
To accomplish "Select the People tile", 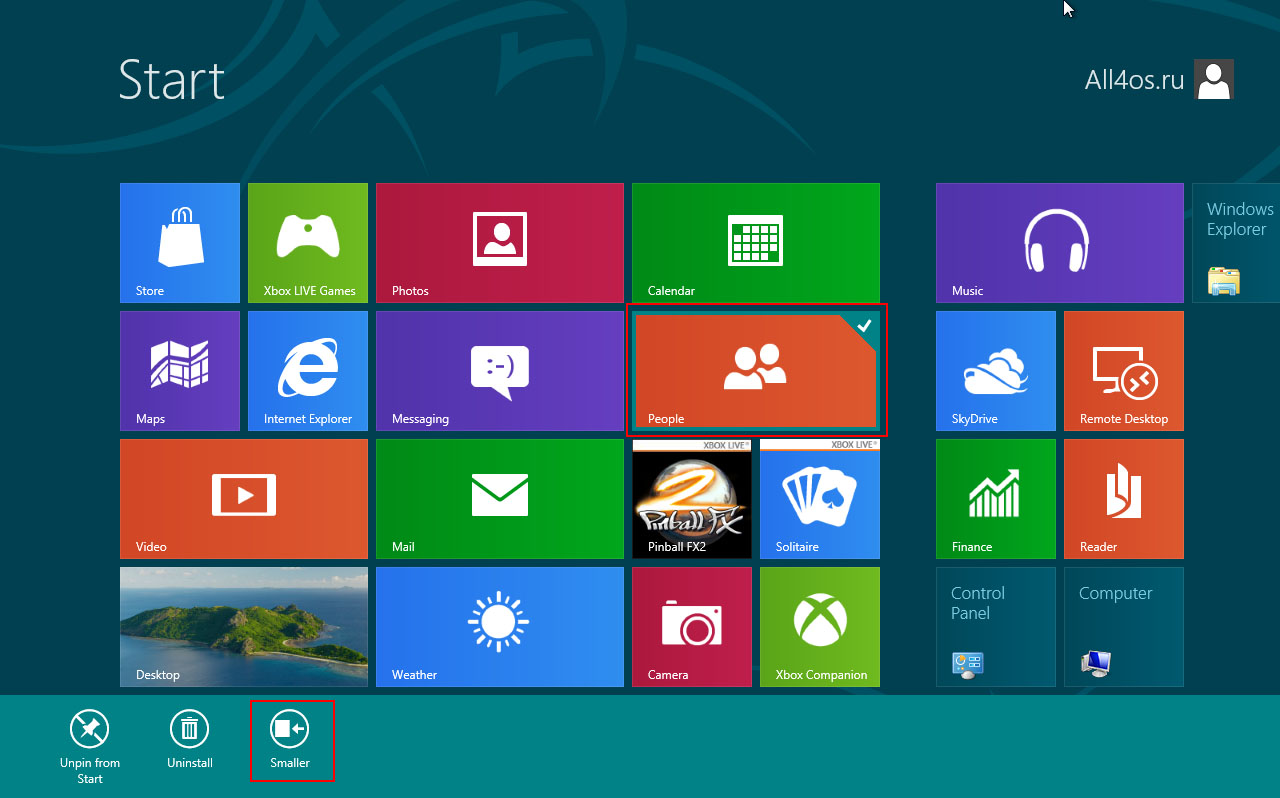I will 756,371.
